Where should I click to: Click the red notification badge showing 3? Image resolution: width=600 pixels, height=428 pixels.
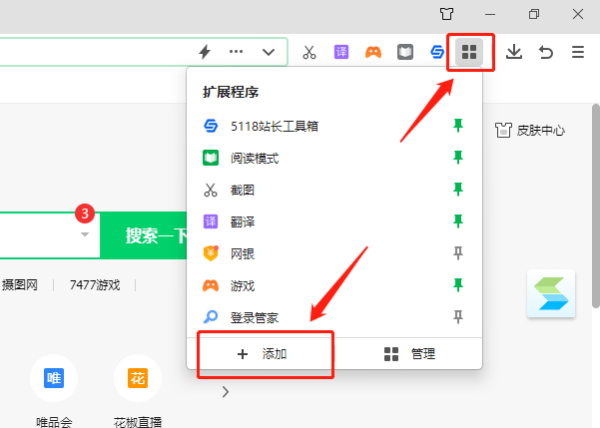pyautogui.click(x=85, y=213)
